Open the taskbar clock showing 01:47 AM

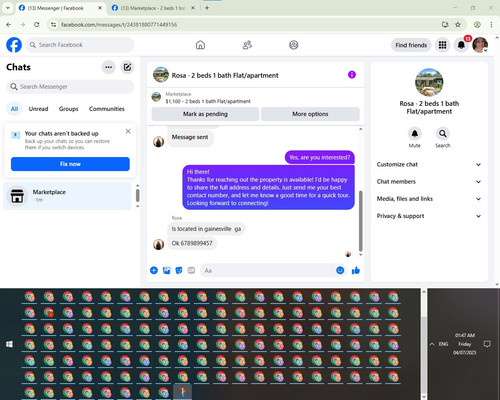coord(465,344)
